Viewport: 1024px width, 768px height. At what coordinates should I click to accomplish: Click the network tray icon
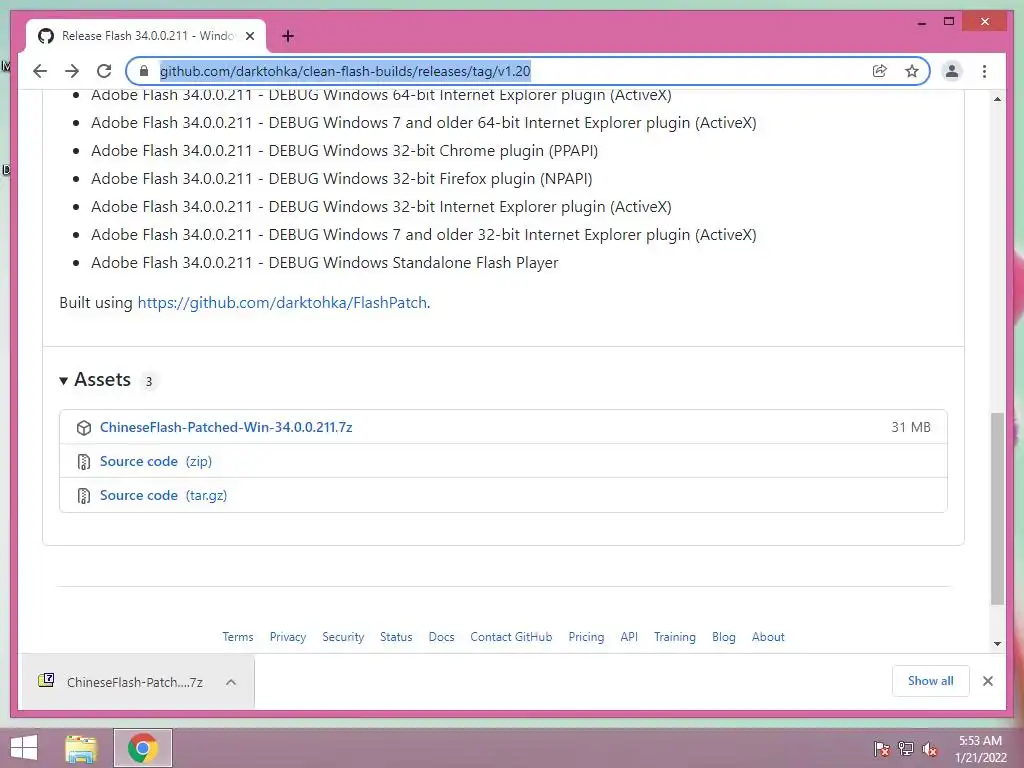coord(906,749)
